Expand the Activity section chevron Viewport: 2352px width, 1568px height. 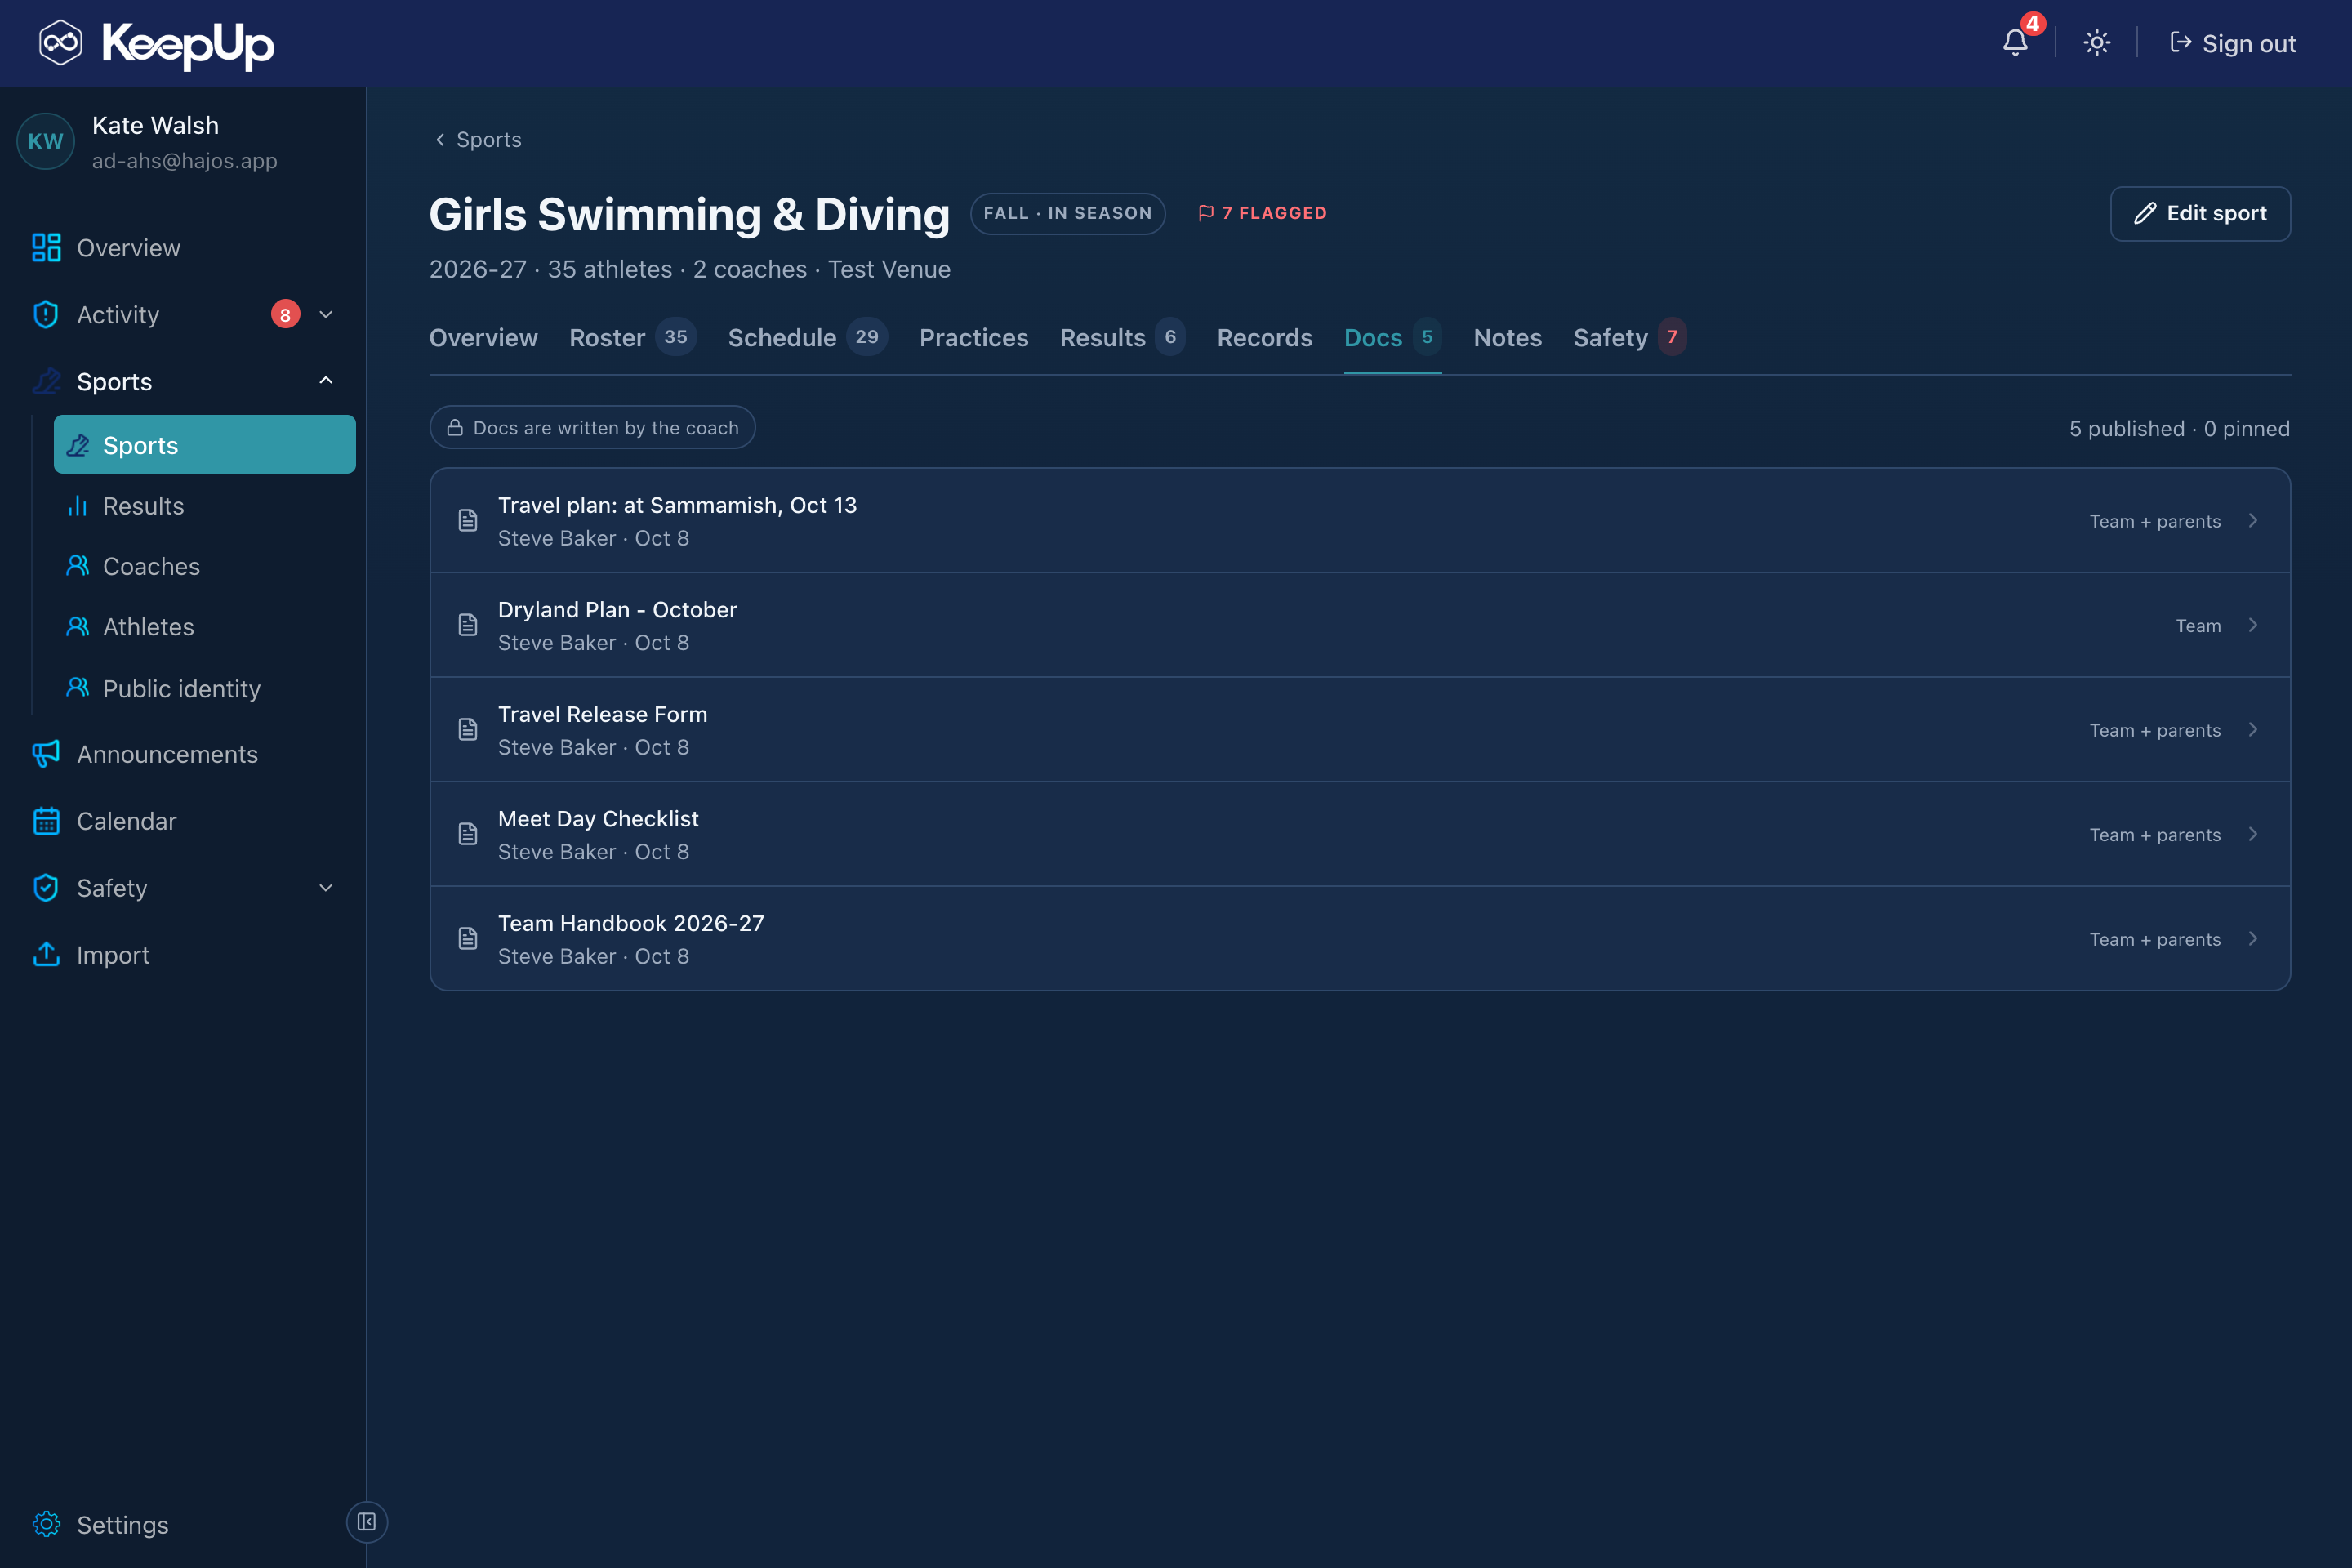point(326,314)
